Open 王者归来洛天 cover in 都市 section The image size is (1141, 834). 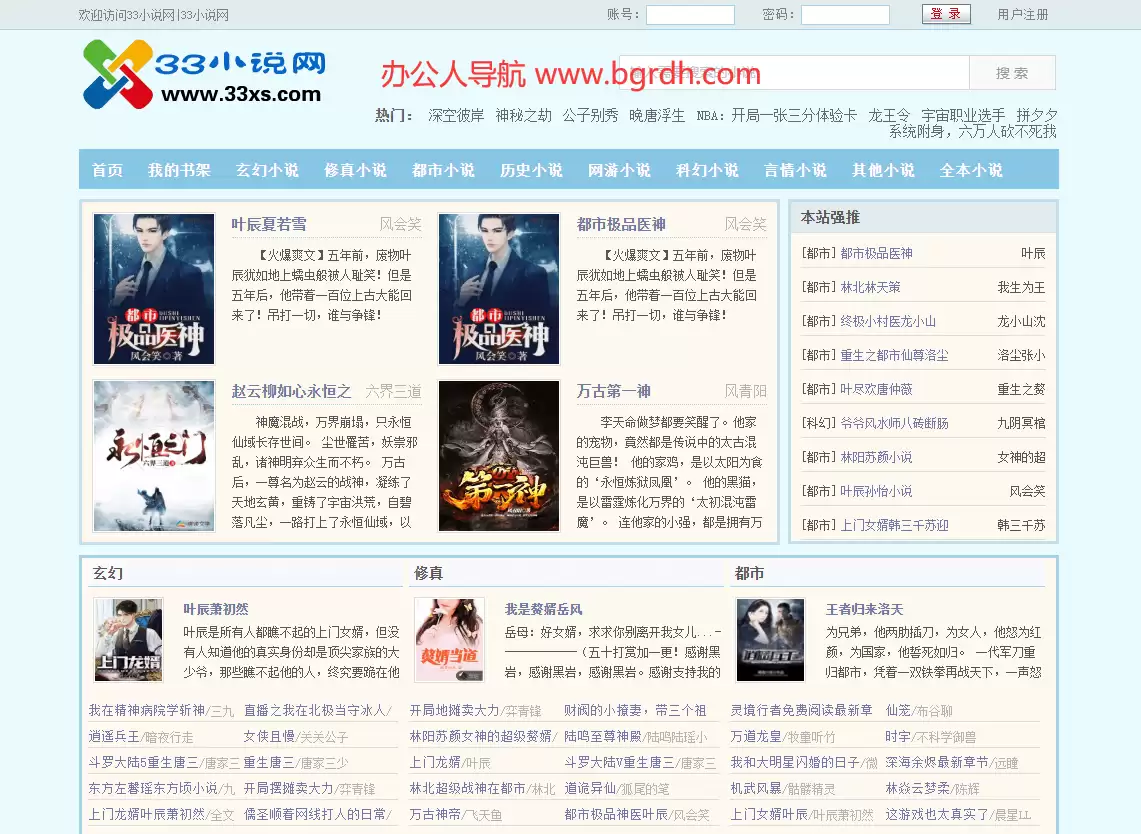(771, 640)
